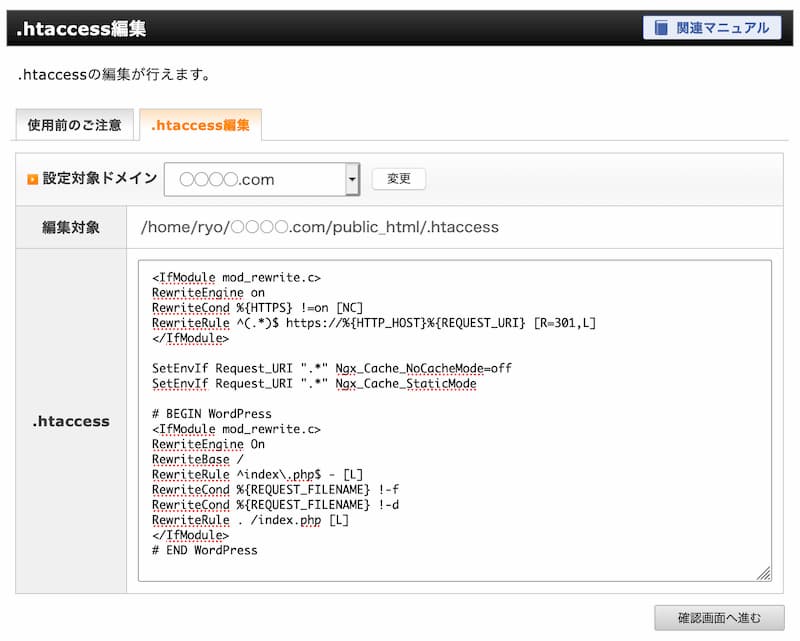Click the 確認画面へ進む button
This screenshot has width=800, height=641.
click(x=719, y=618)
